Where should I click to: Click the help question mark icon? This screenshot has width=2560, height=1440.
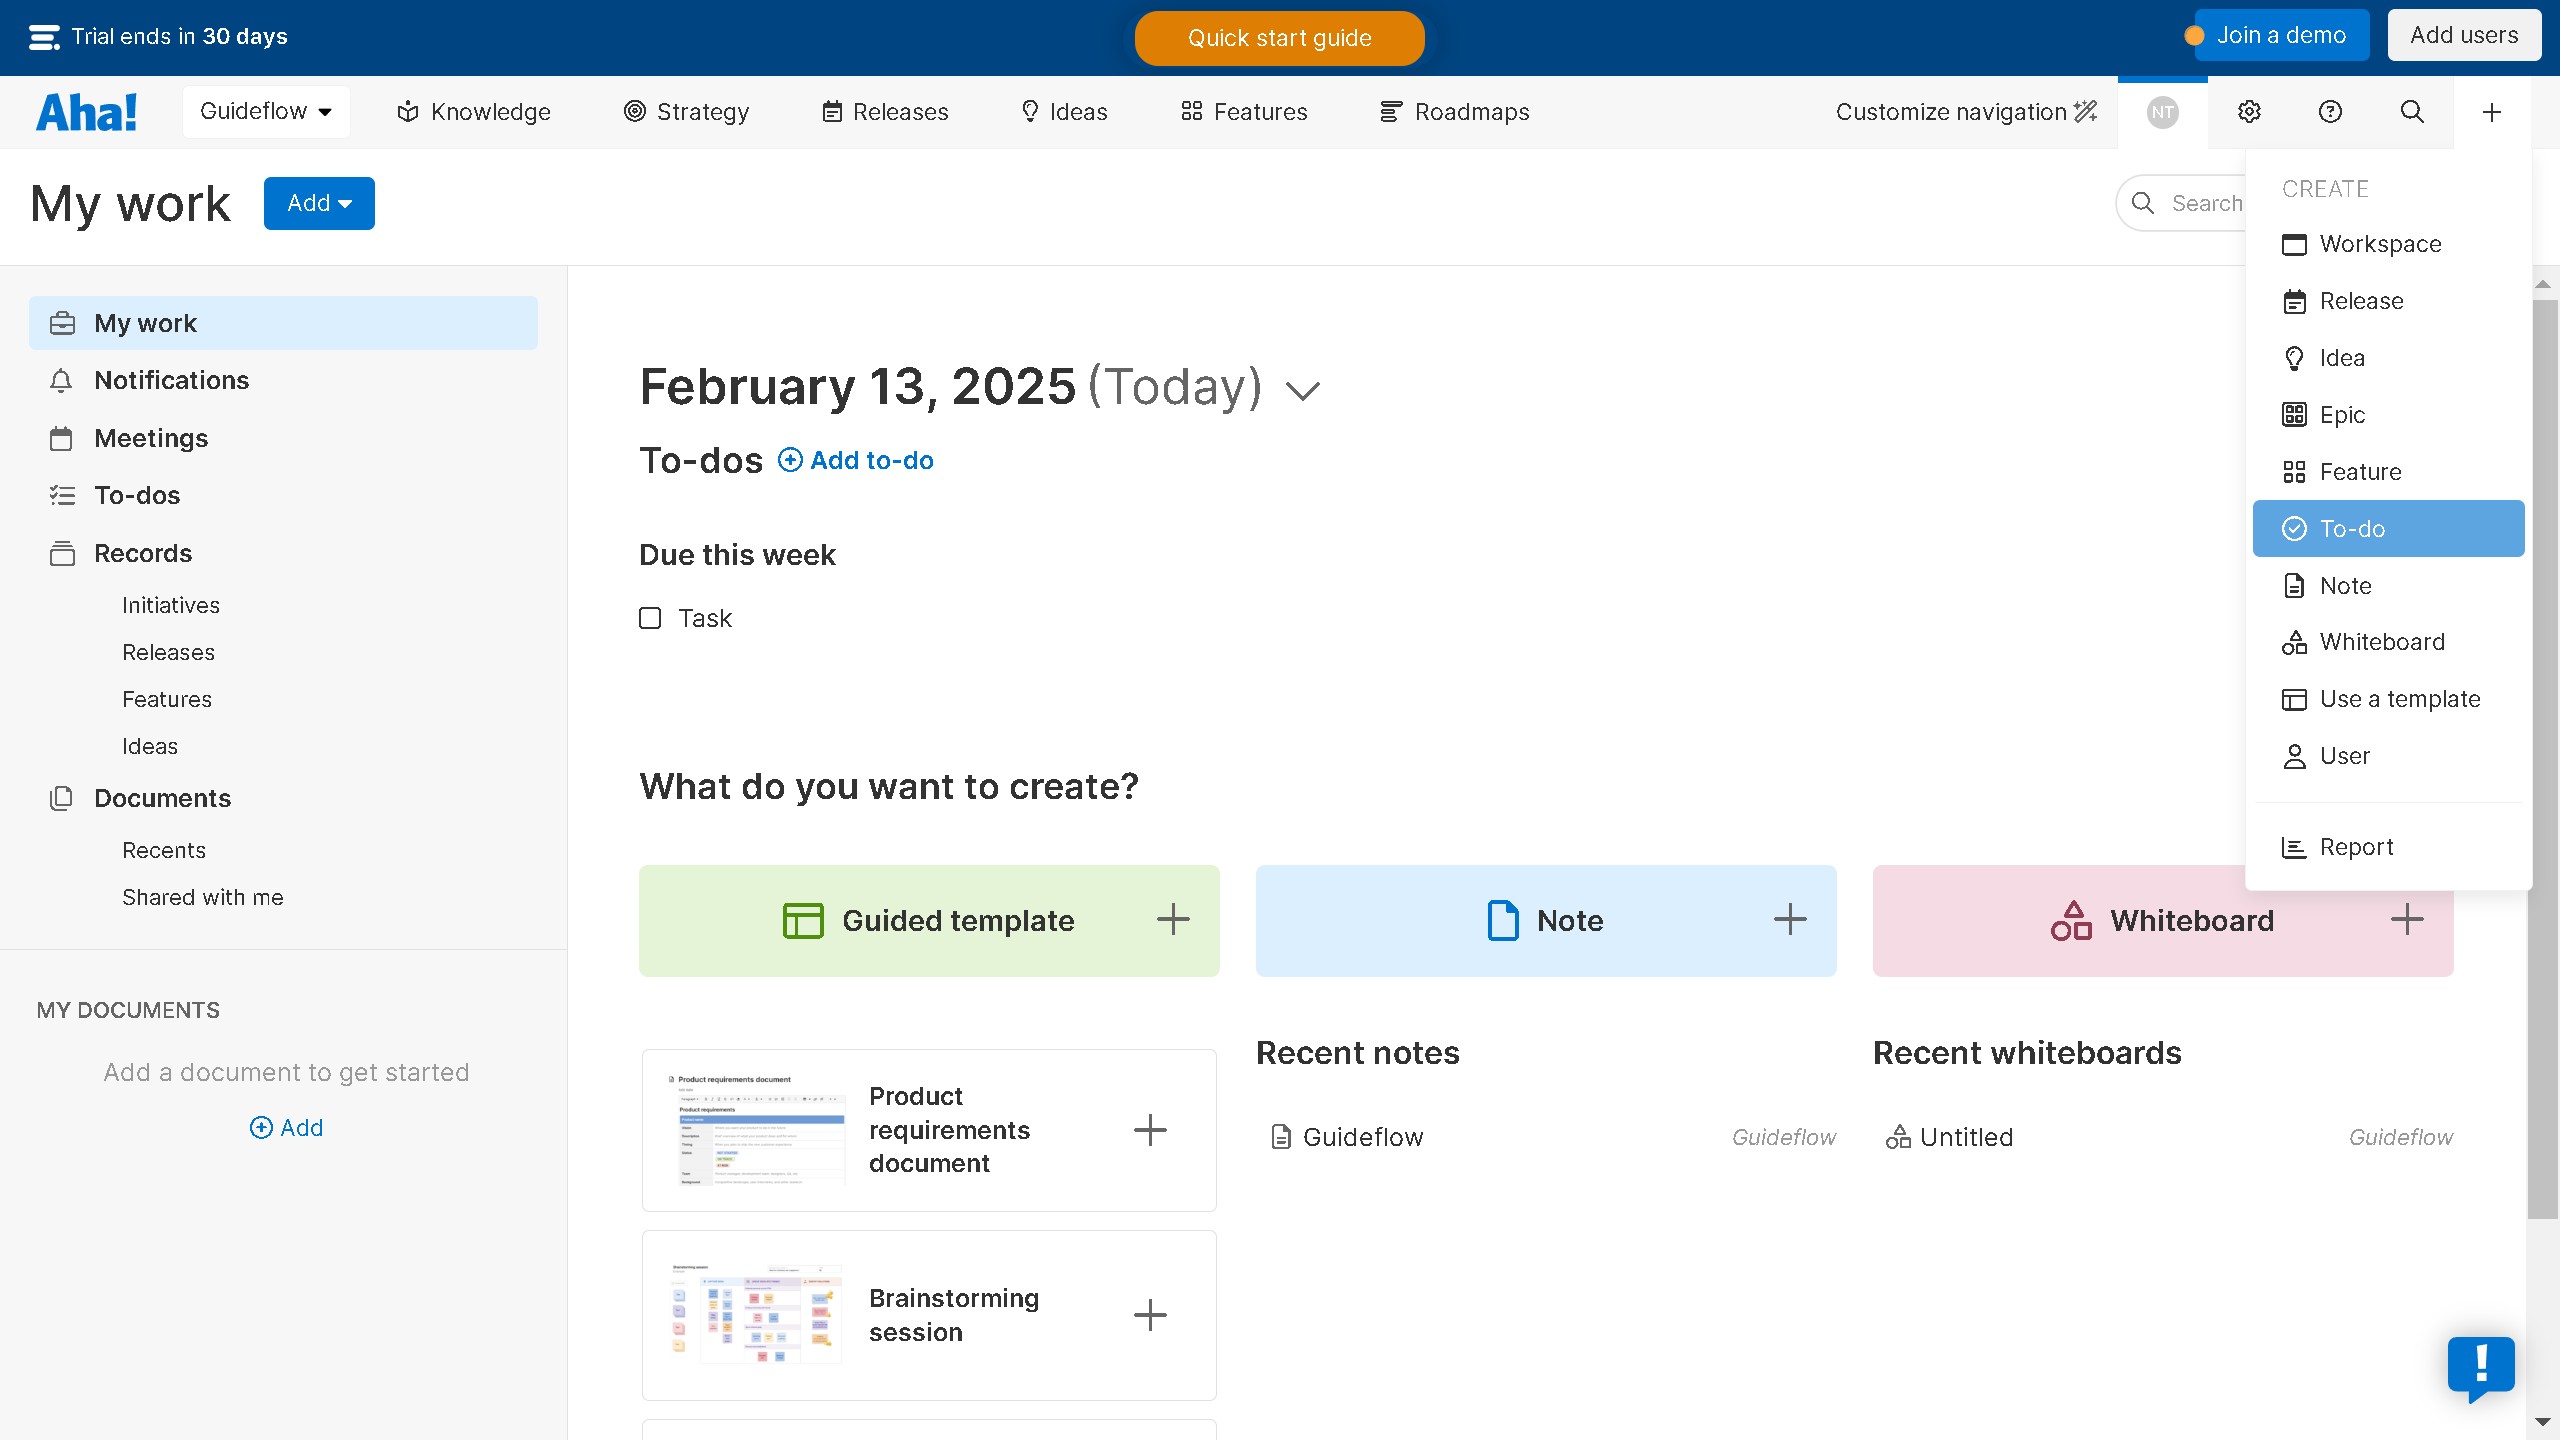click(x=2330, y=112)
